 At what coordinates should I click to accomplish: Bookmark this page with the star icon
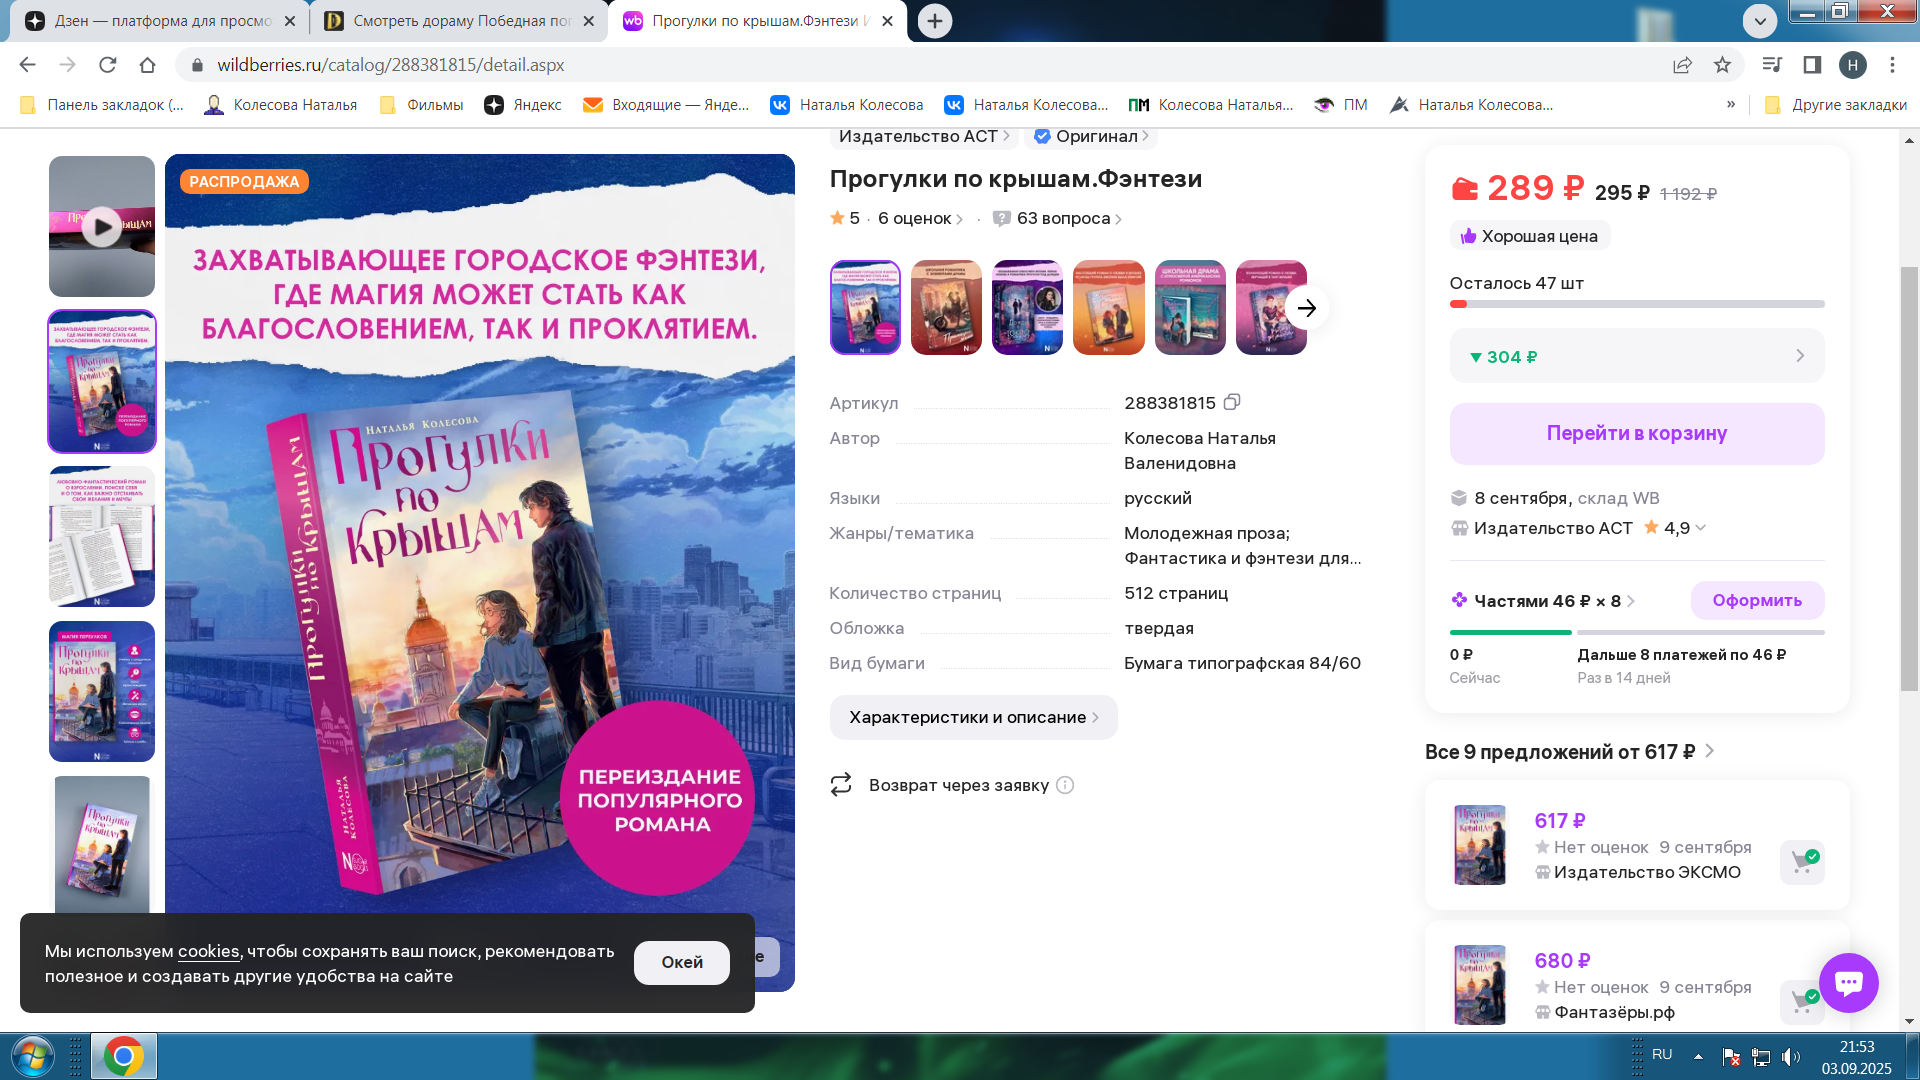pyautogui.click(x=1722, y=65)
